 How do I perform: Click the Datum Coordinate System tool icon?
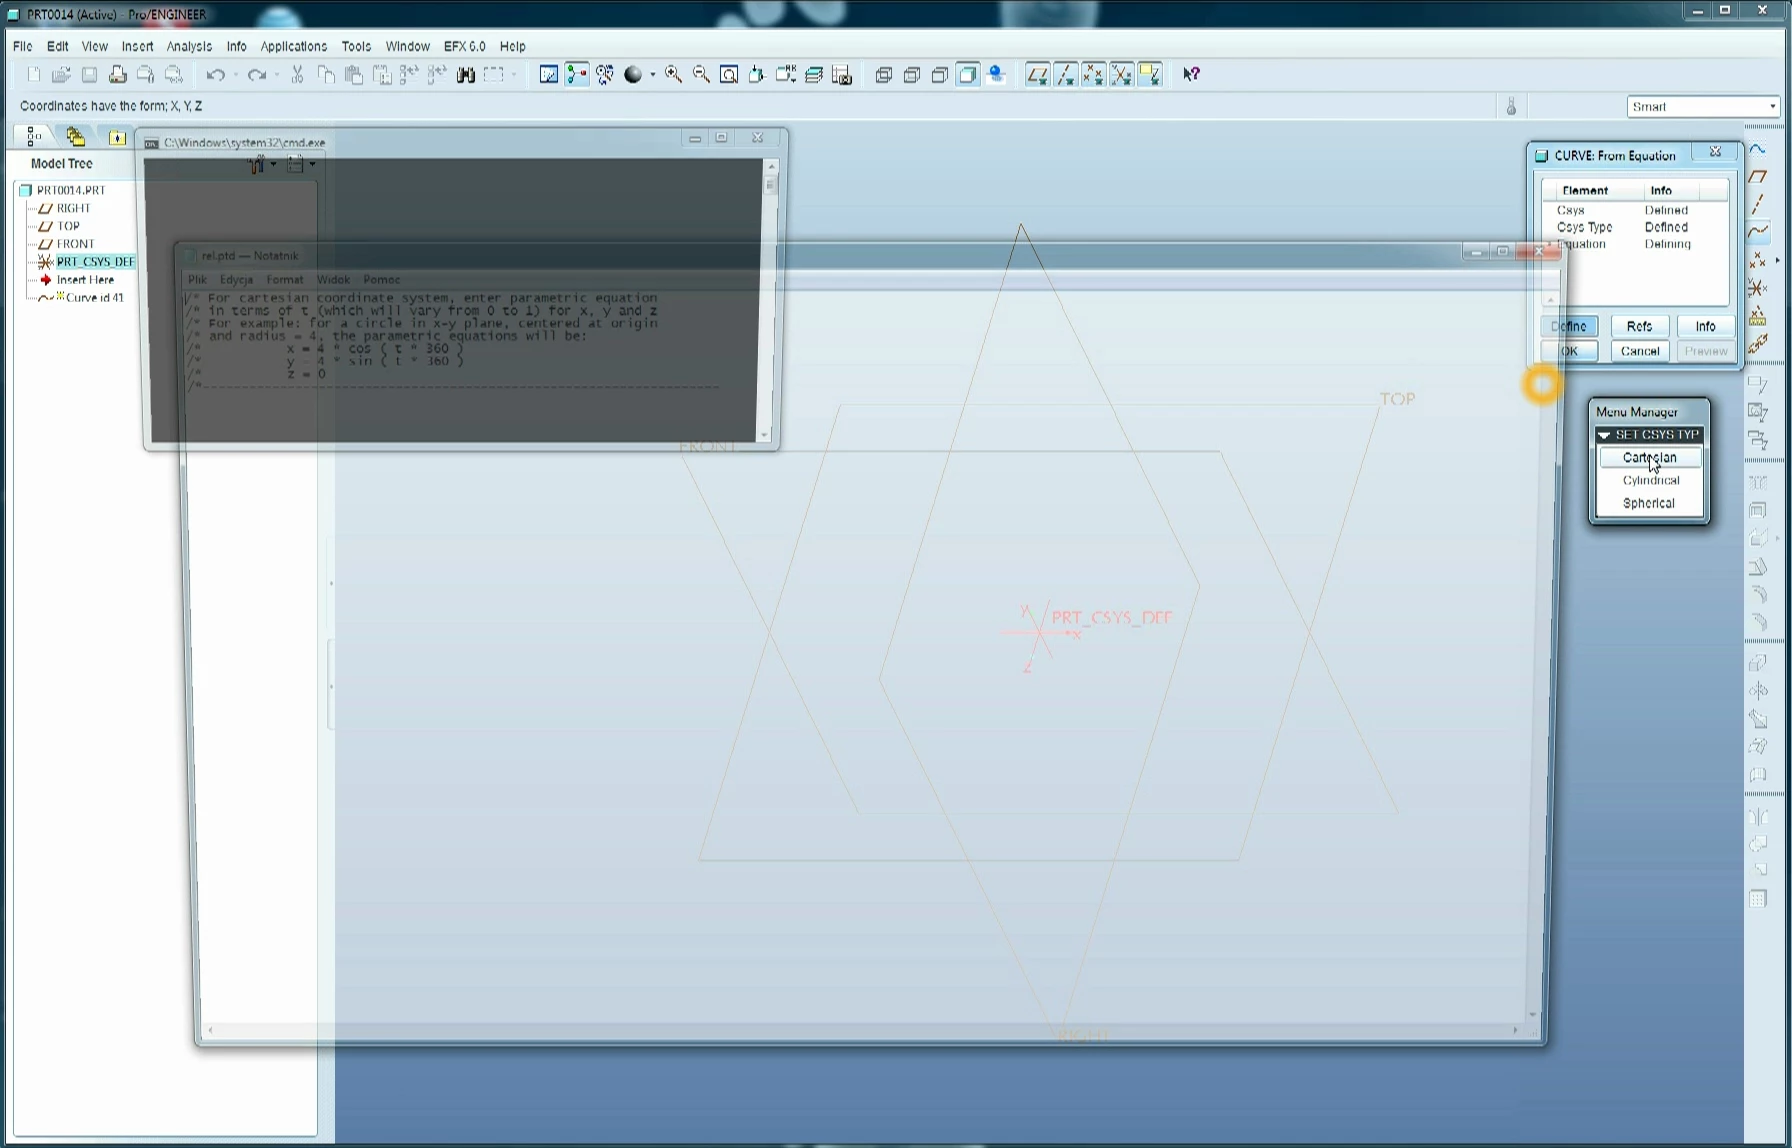coord(1758,289)
